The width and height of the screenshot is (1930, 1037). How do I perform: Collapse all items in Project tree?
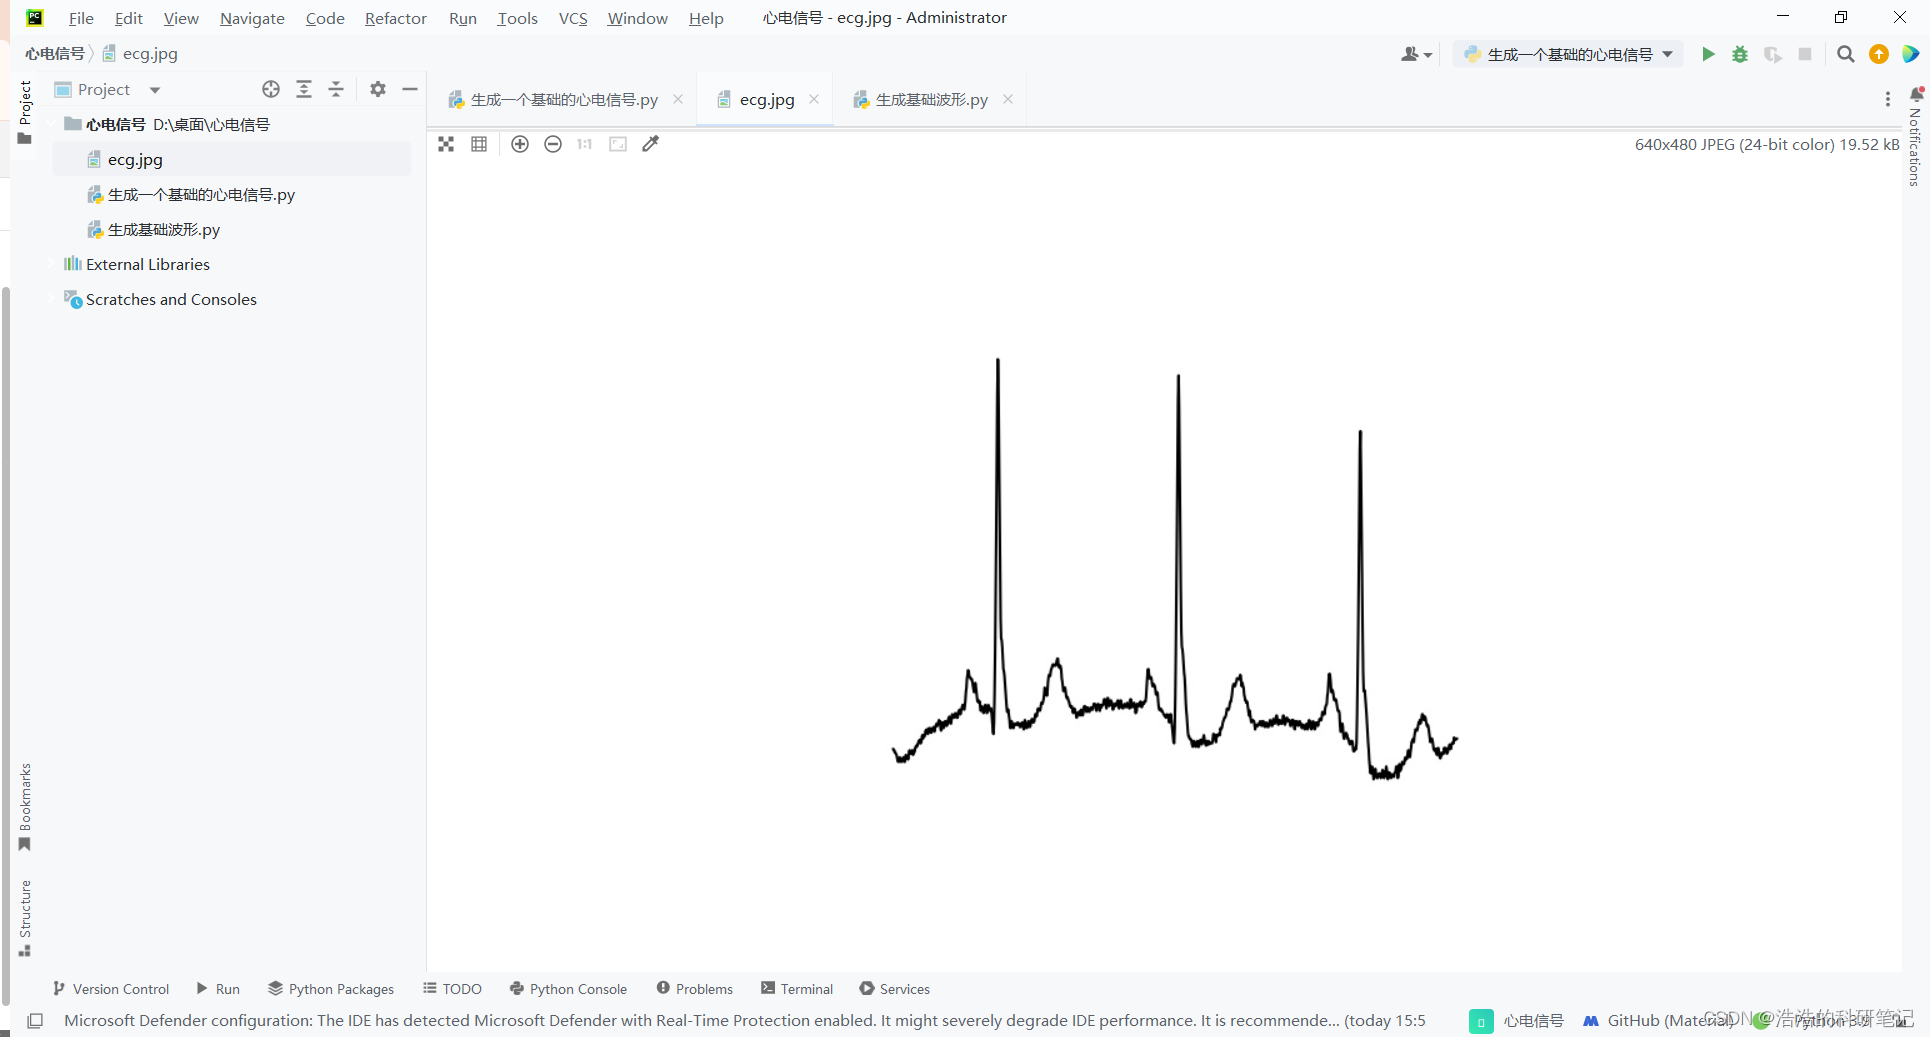coord(336,89)
